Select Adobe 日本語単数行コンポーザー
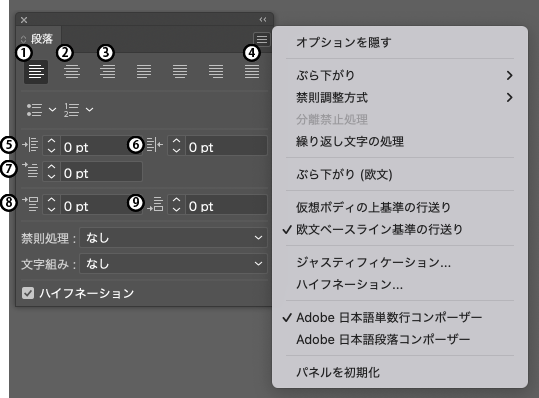This screenshot has height=398, width=539. pyautogui.click(x=400, y=318)
